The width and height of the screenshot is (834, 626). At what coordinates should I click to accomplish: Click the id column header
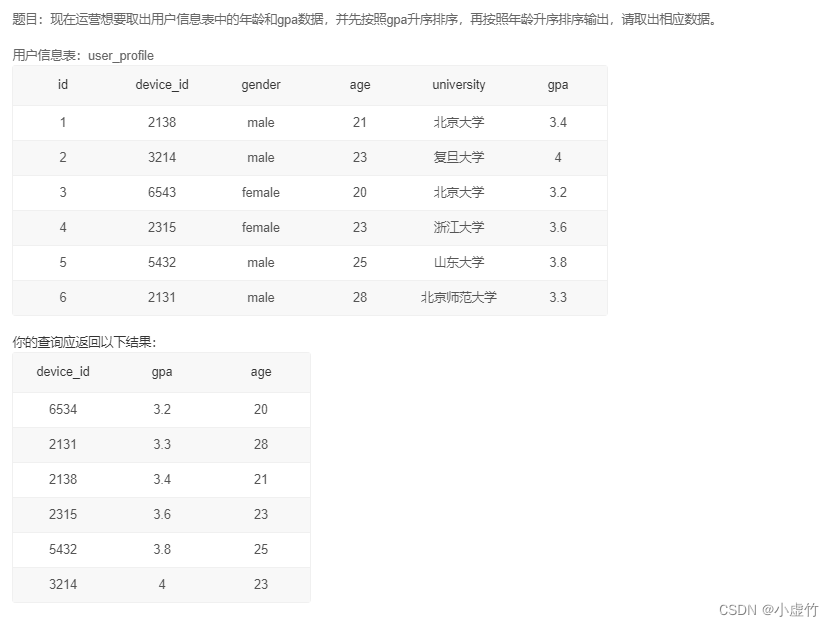(62, 85)
